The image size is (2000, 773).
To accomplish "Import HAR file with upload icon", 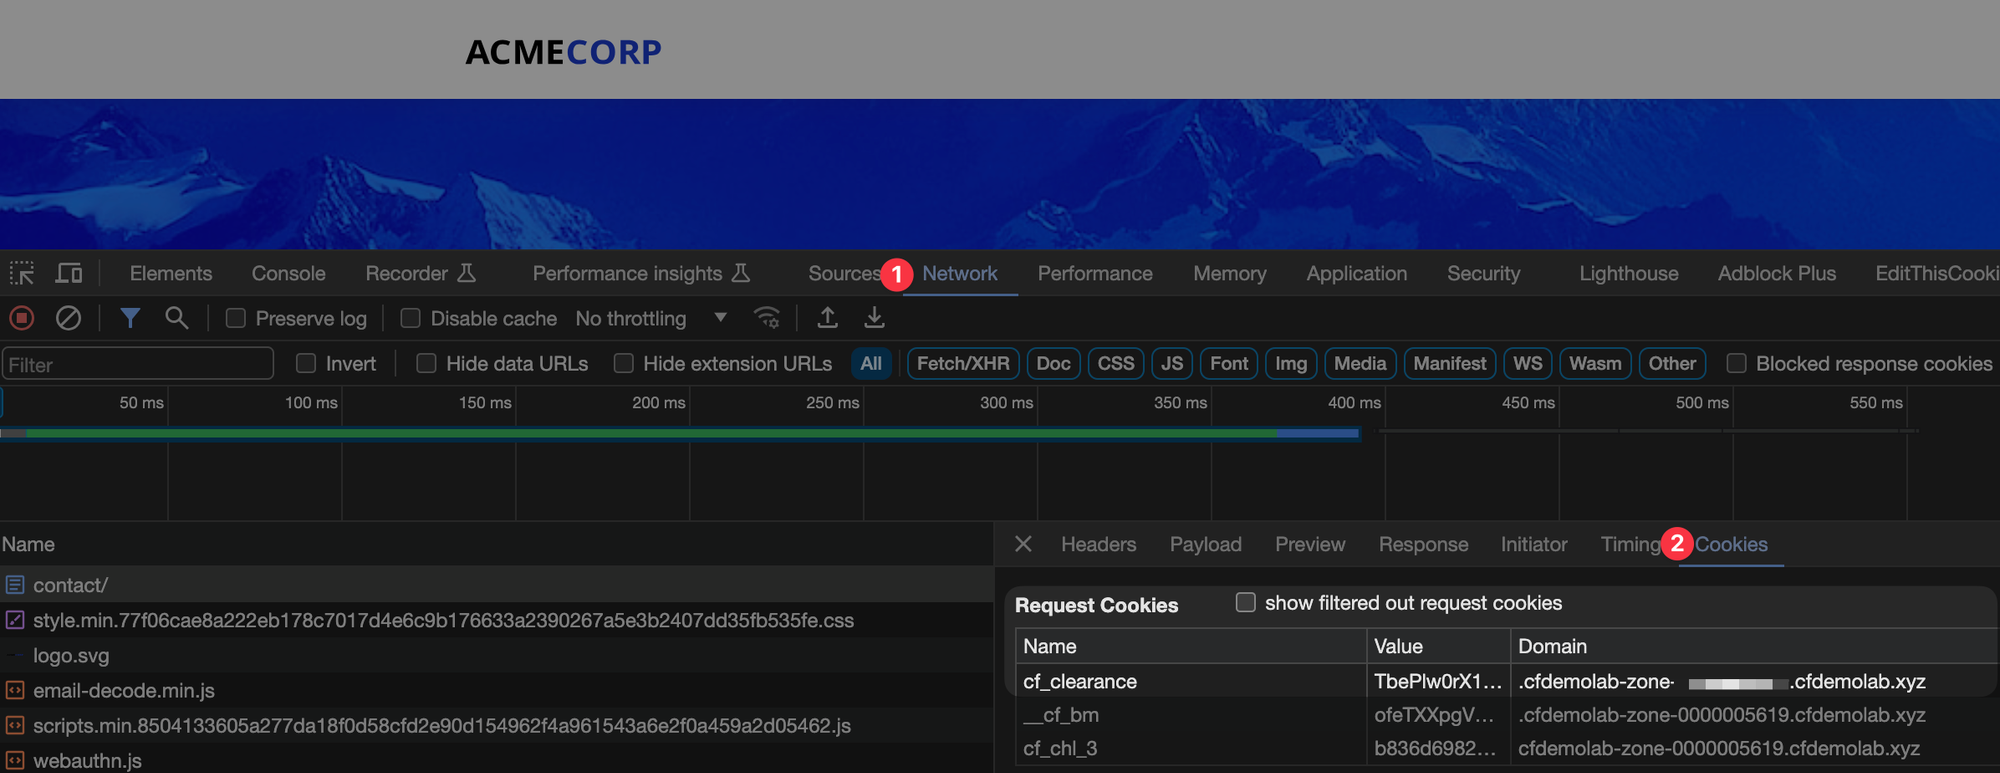I will coord(827,318).
